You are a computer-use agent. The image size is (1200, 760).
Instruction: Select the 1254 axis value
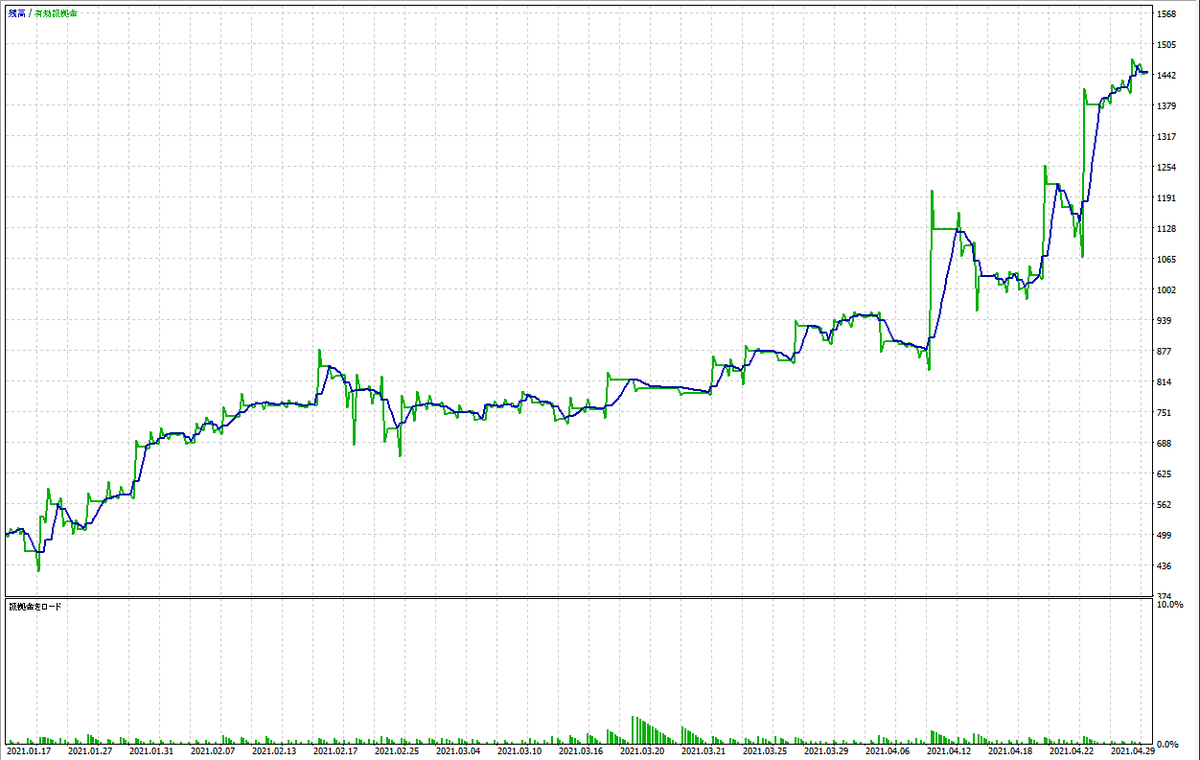coord(1167,168)
